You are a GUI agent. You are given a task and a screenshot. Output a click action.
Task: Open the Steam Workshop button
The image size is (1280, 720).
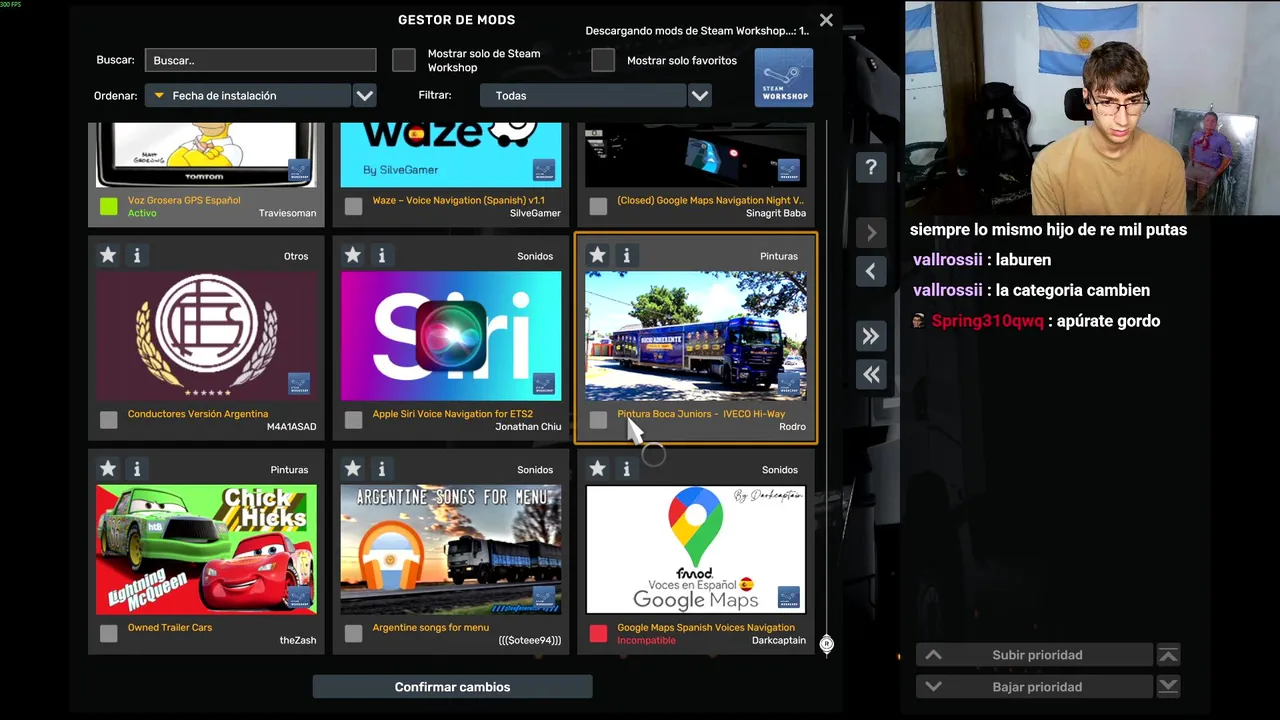784,77
